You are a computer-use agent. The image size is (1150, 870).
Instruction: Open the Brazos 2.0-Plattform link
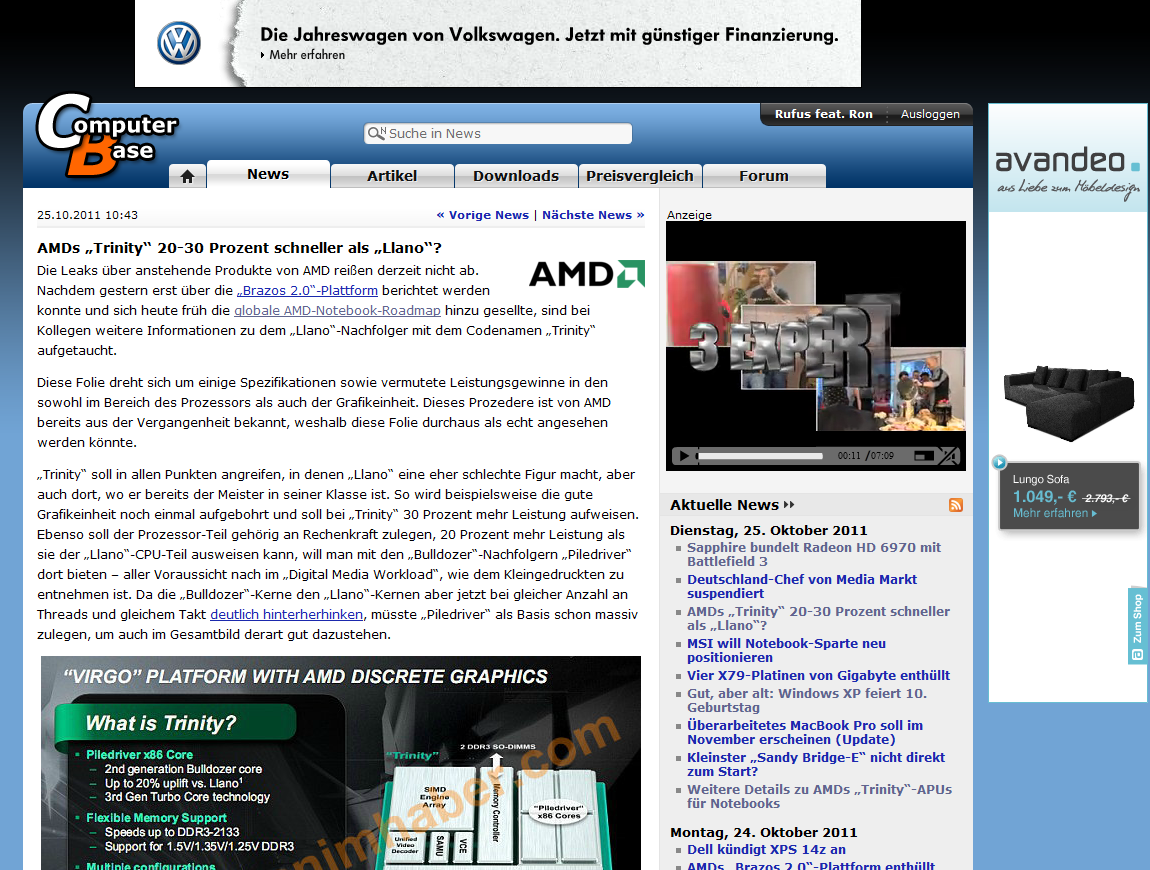[x=307, y=290]
